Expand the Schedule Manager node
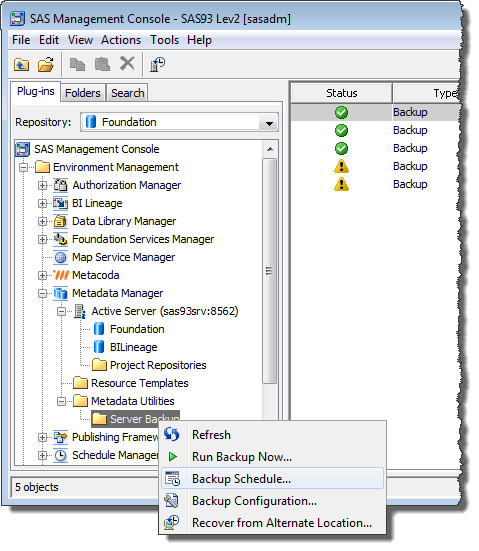This screenshot has height=551, width=479. click(43, 455)
